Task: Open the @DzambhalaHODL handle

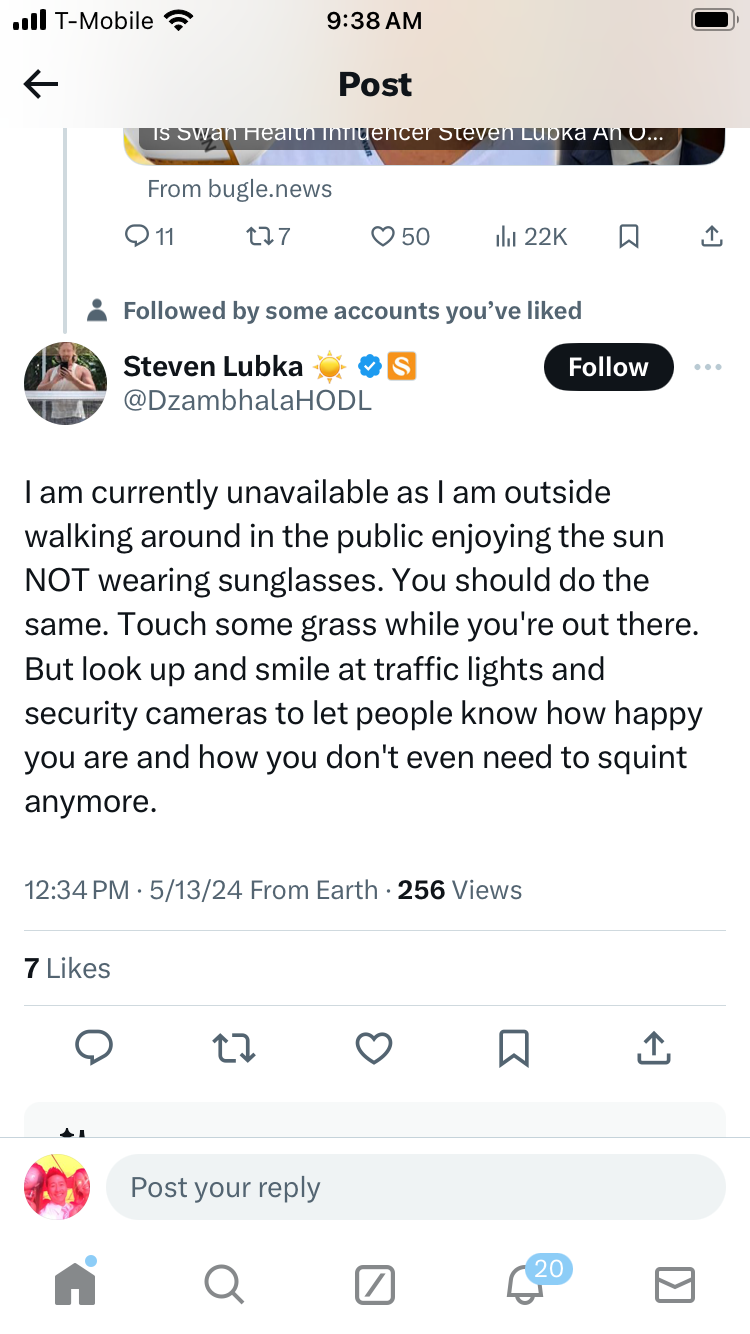Action: tap(247, 400)
